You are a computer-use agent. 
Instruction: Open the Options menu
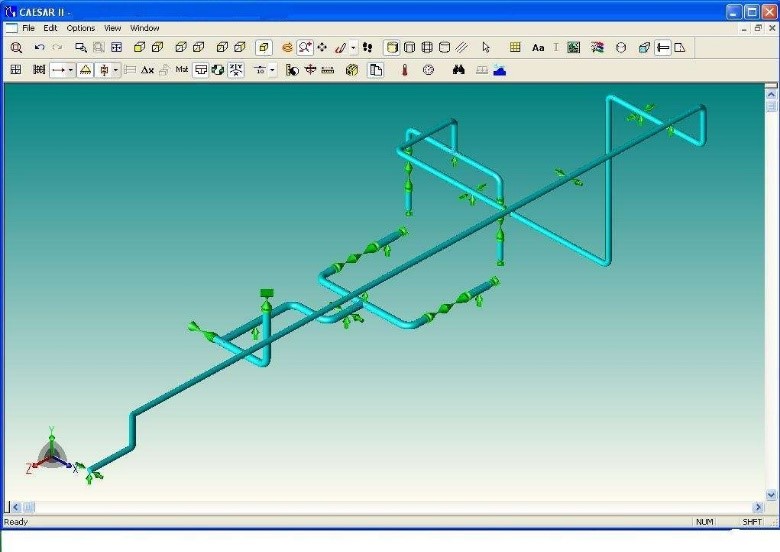pos(81,28)
